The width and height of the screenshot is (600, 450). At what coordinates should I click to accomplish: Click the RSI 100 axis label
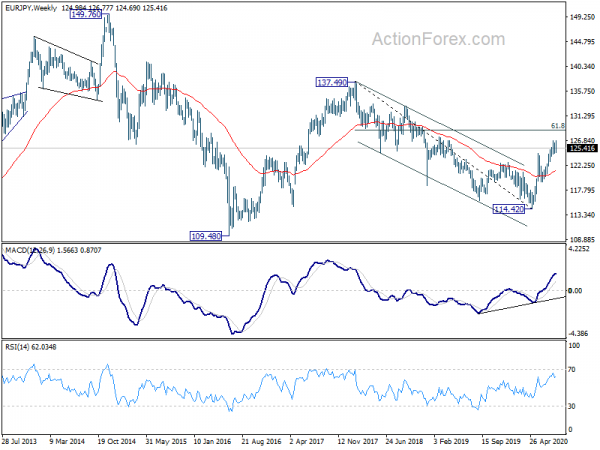pos(575,346)
